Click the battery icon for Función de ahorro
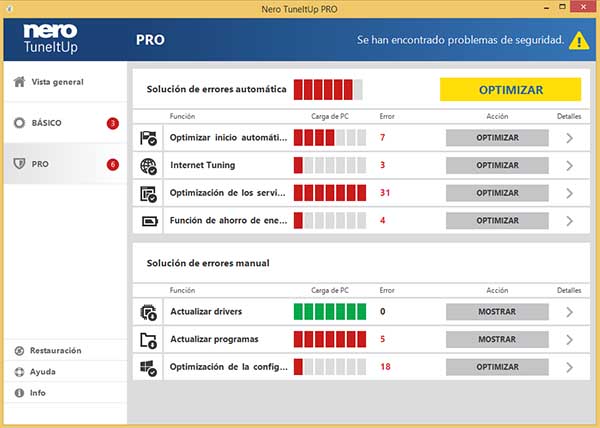The width and height of the screenshot is (600, 428). click(x=149, y=221)
